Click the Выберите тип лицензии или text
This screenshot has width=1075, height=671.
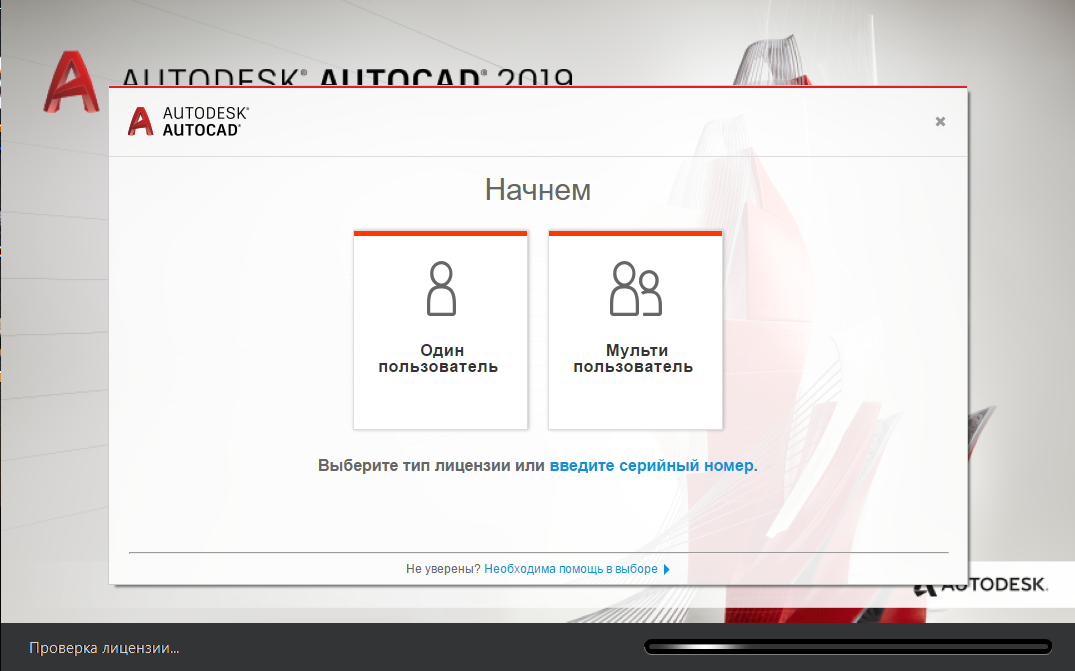431,465
